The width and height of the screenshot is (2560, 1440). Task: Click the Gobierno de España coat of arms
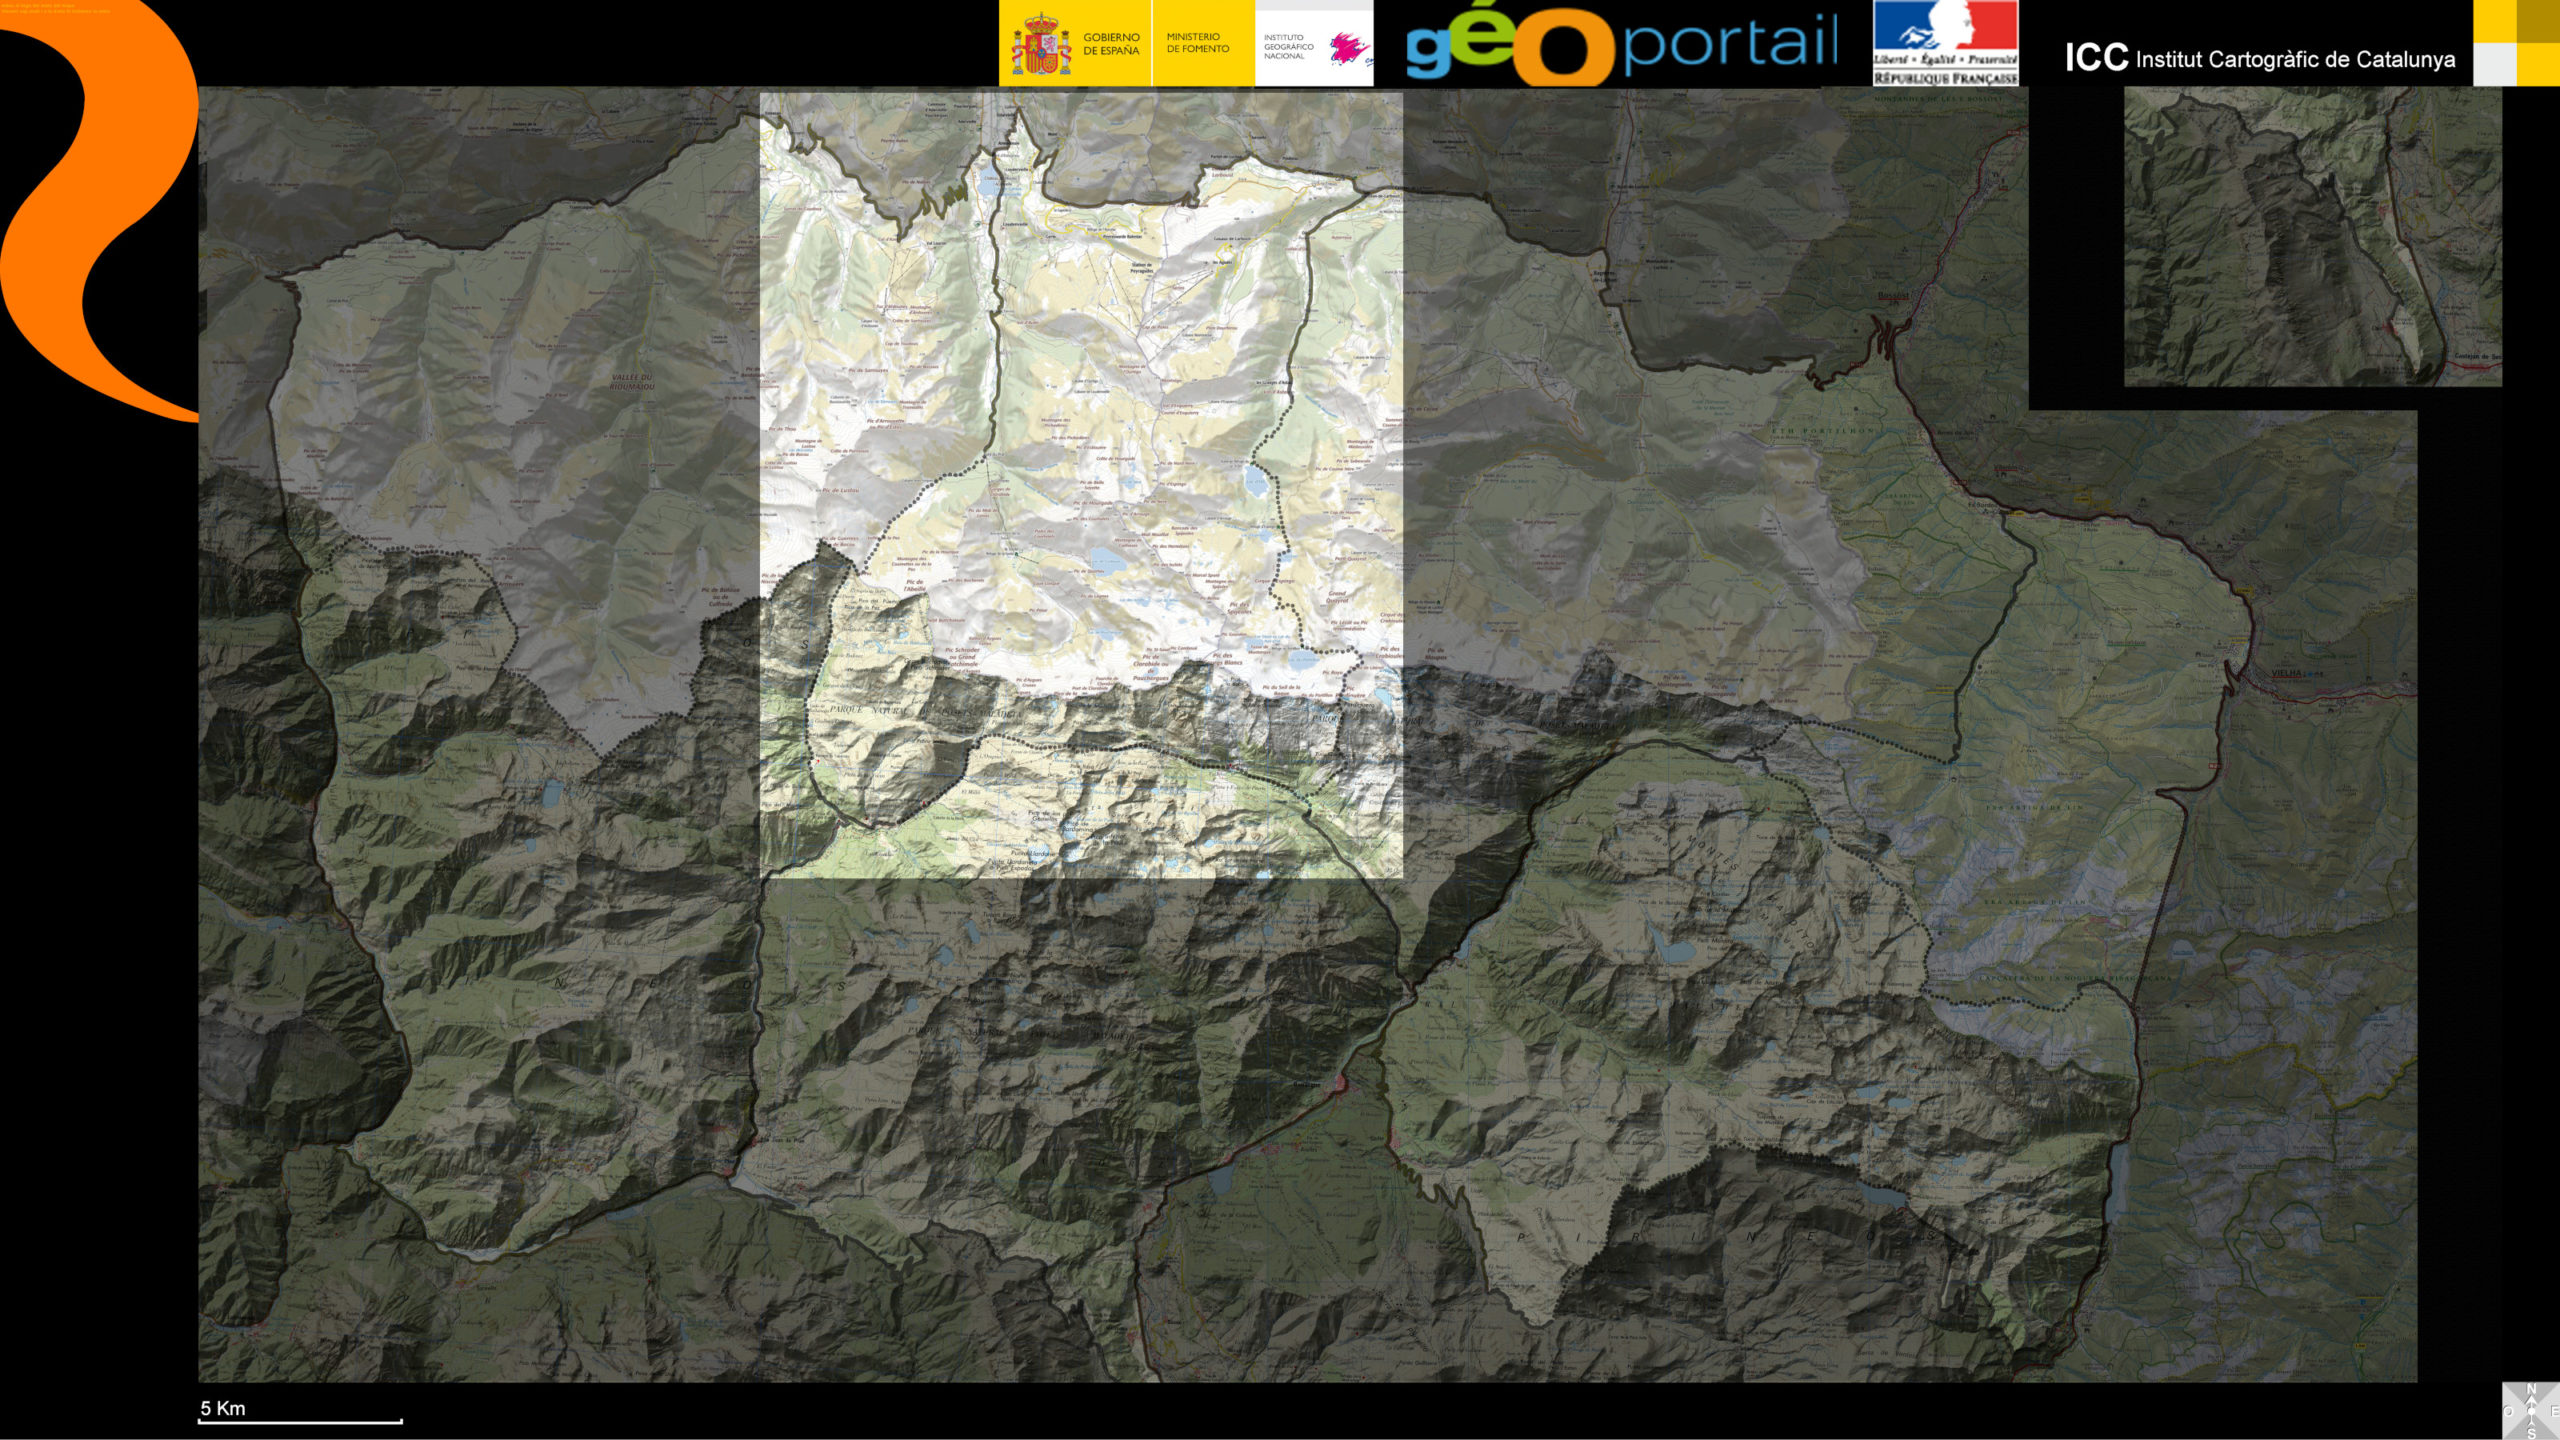[1040, 45]
